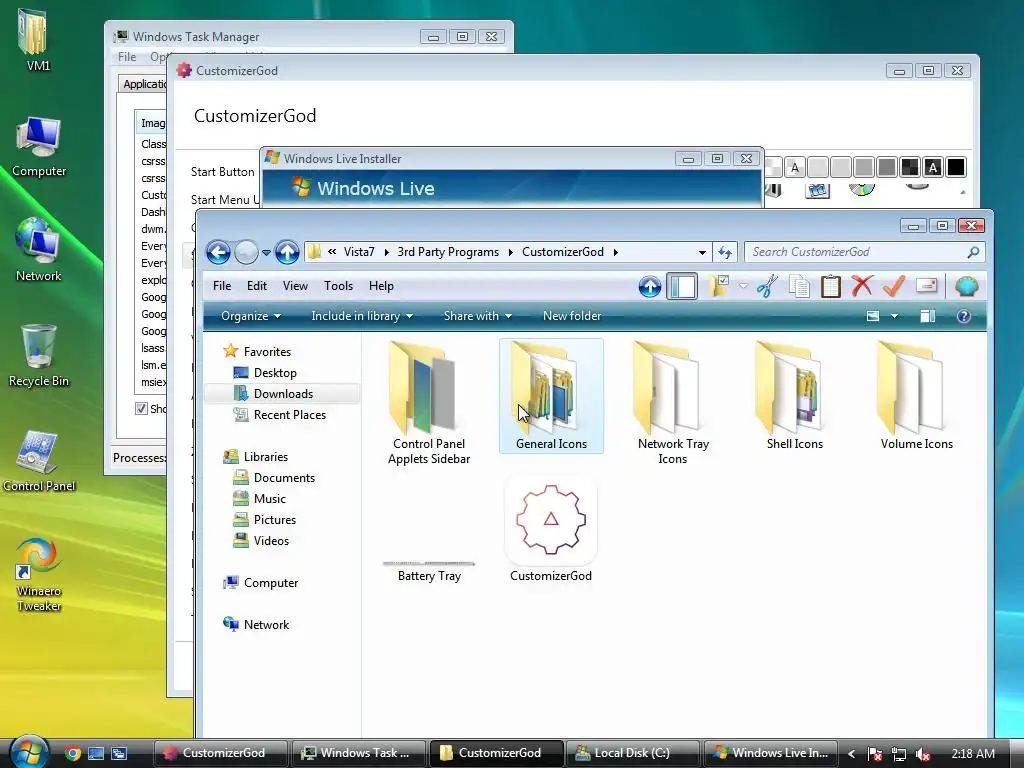Pick the dark checkered background swatch
The height and width of the screenshot is (768, 1024).
[910, 168]
